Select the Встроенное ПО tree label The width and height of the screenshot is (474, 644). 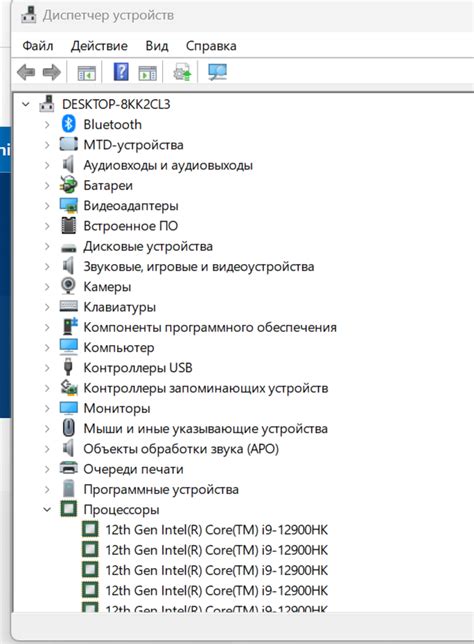(x=131, y=226)
